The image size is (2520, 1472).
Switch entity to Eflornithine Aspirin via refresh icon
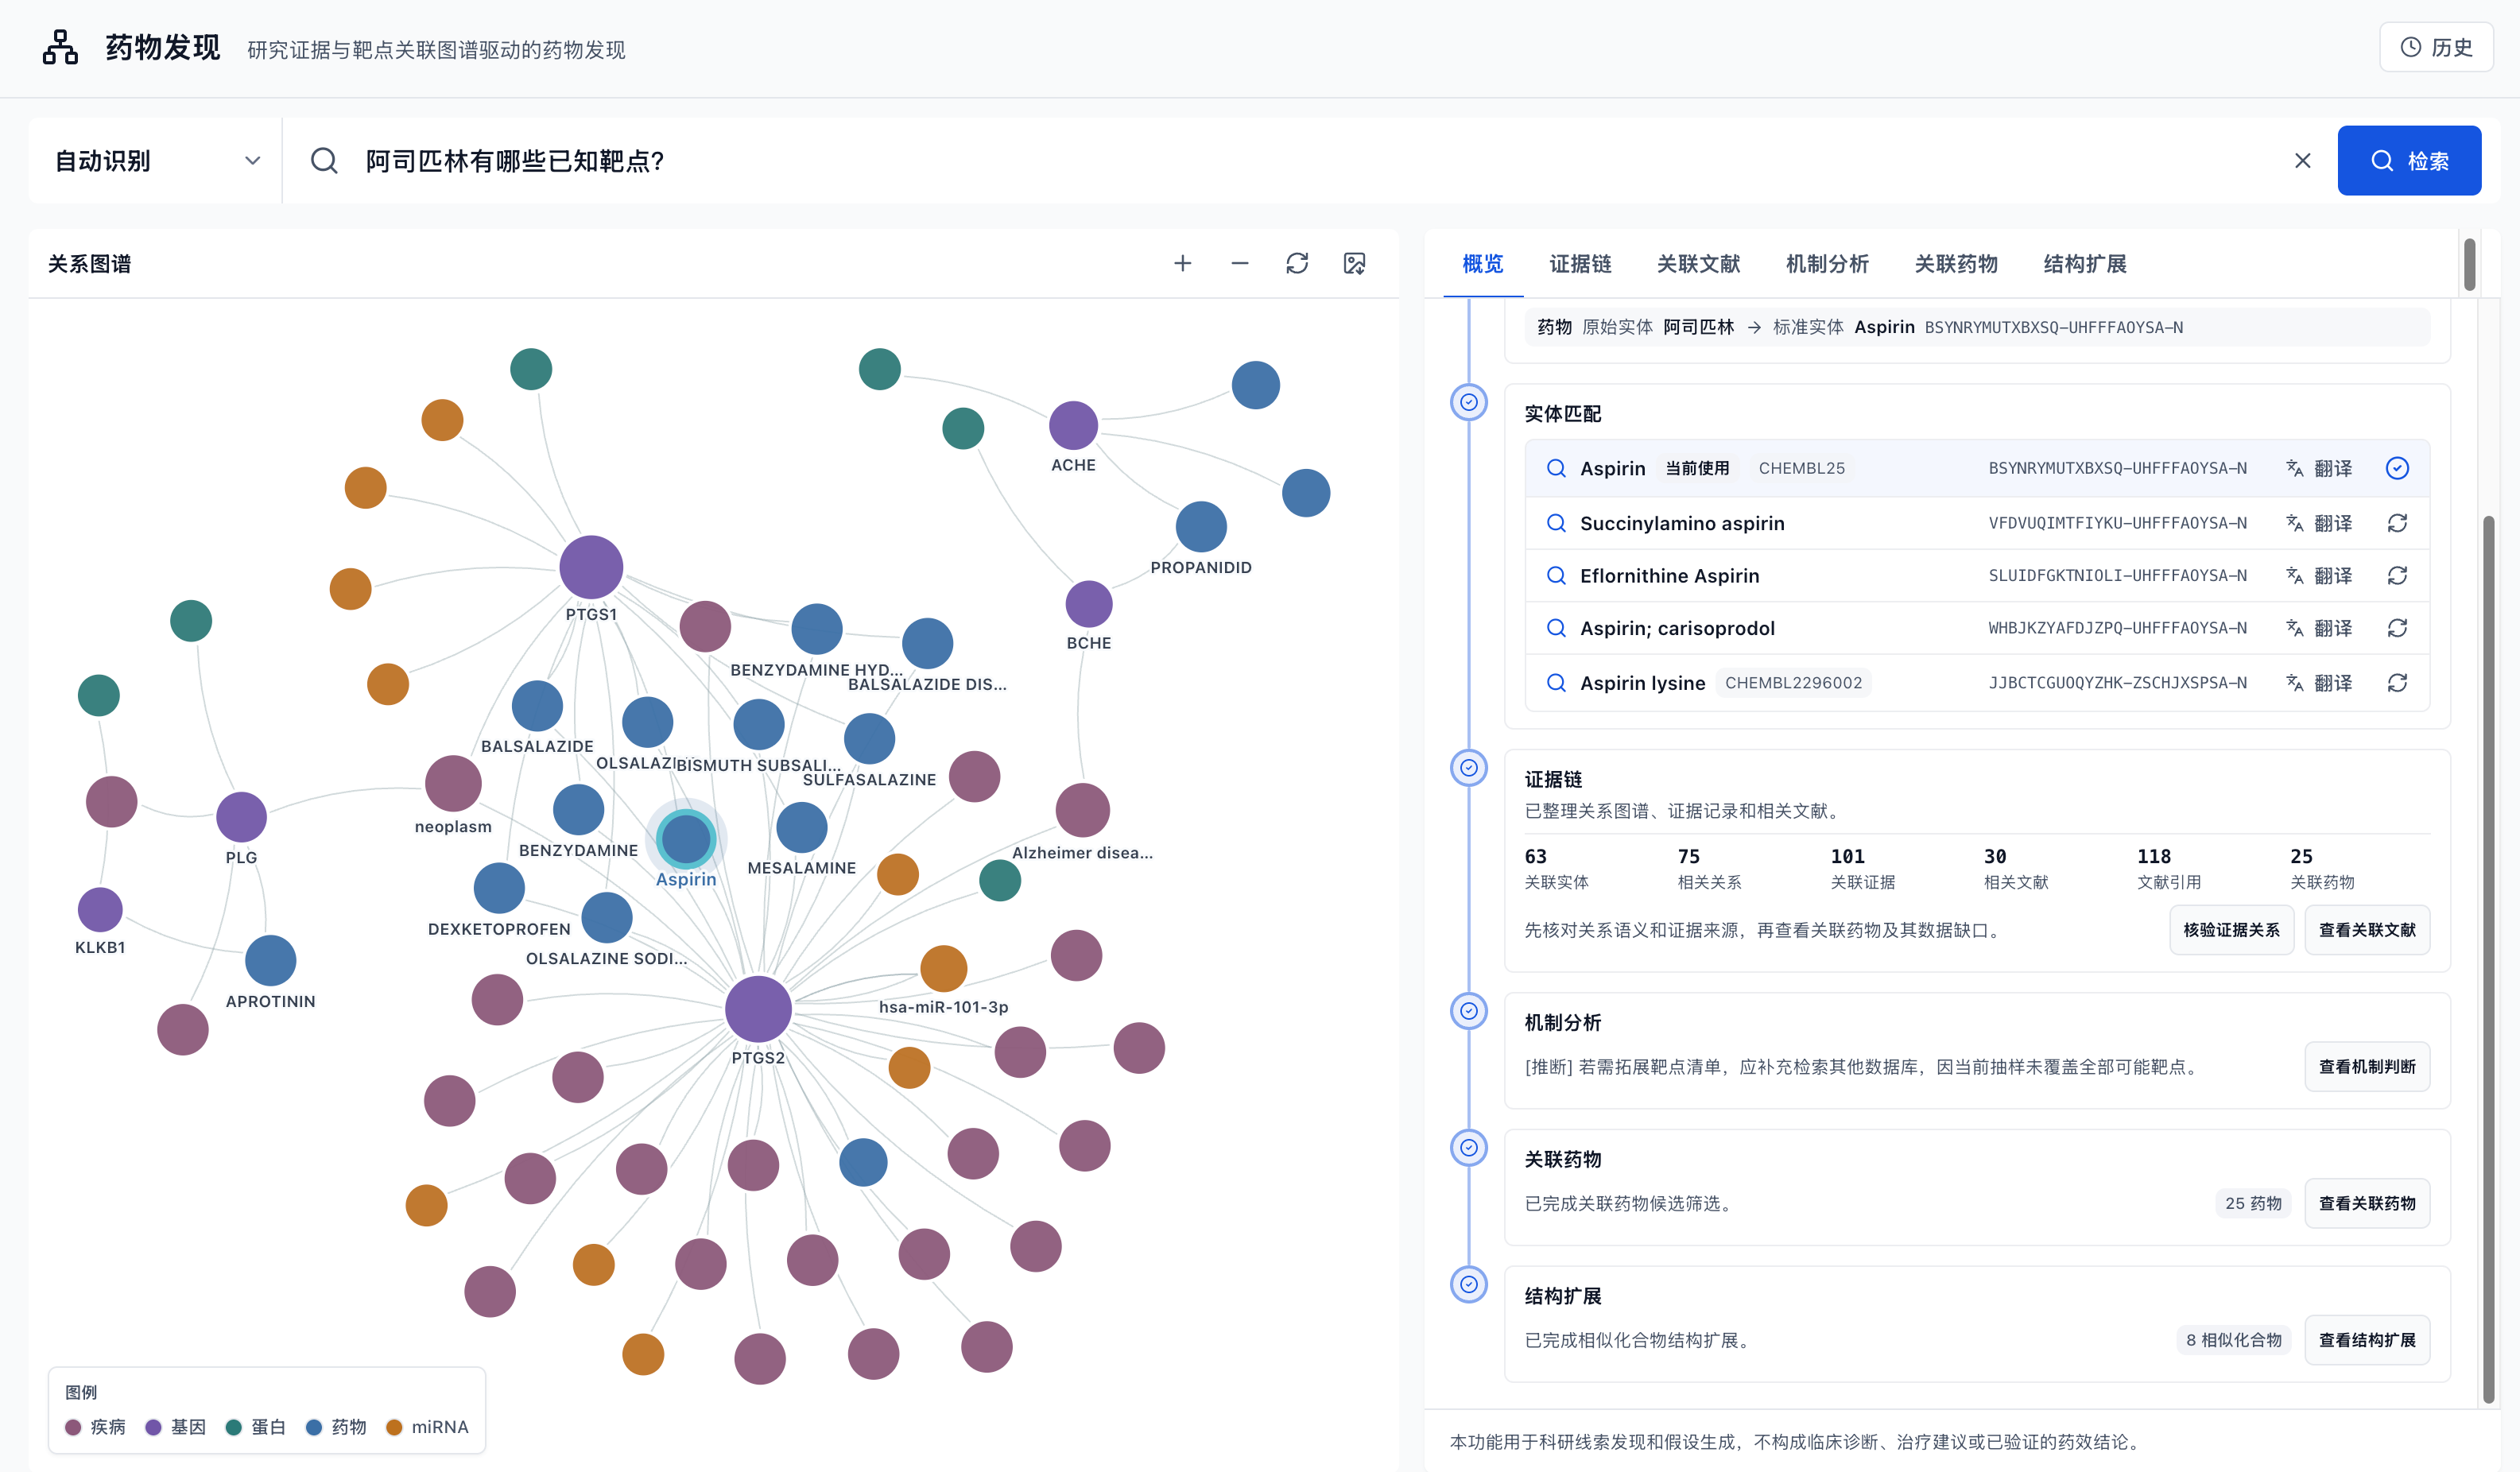[2397, 576]
